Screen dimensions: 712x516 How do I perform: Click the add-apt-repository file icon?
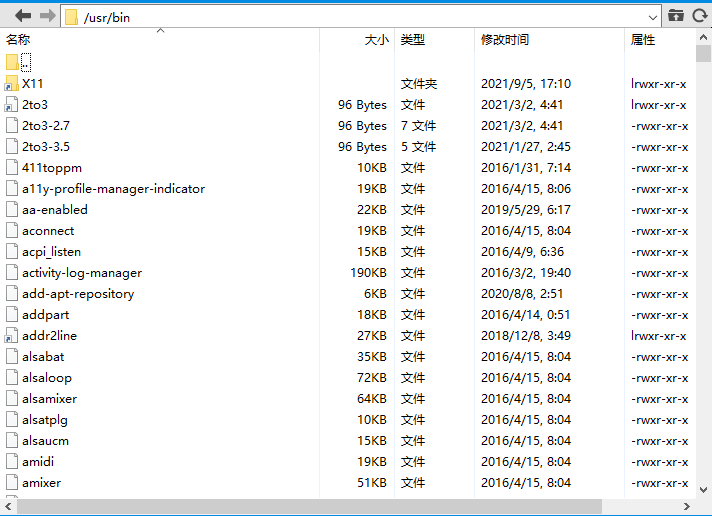pyautogui.click(x=12, y=293)
